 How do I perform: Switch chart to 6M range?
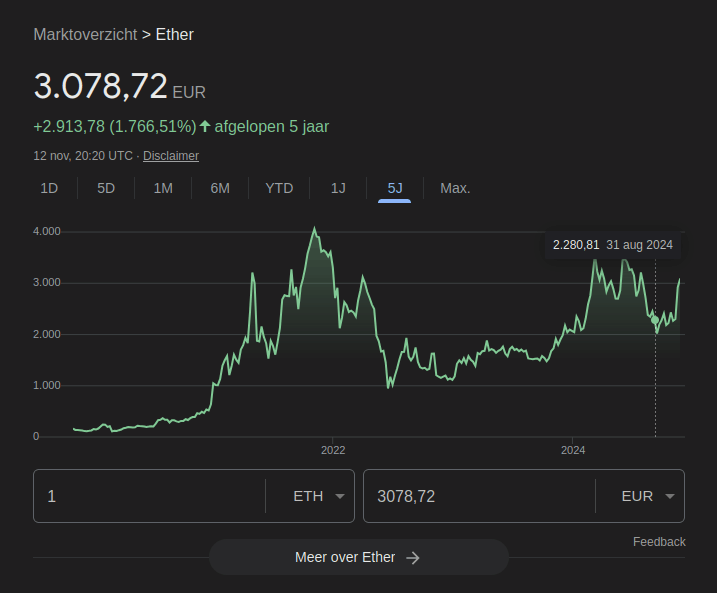click(x=220, y=188)
